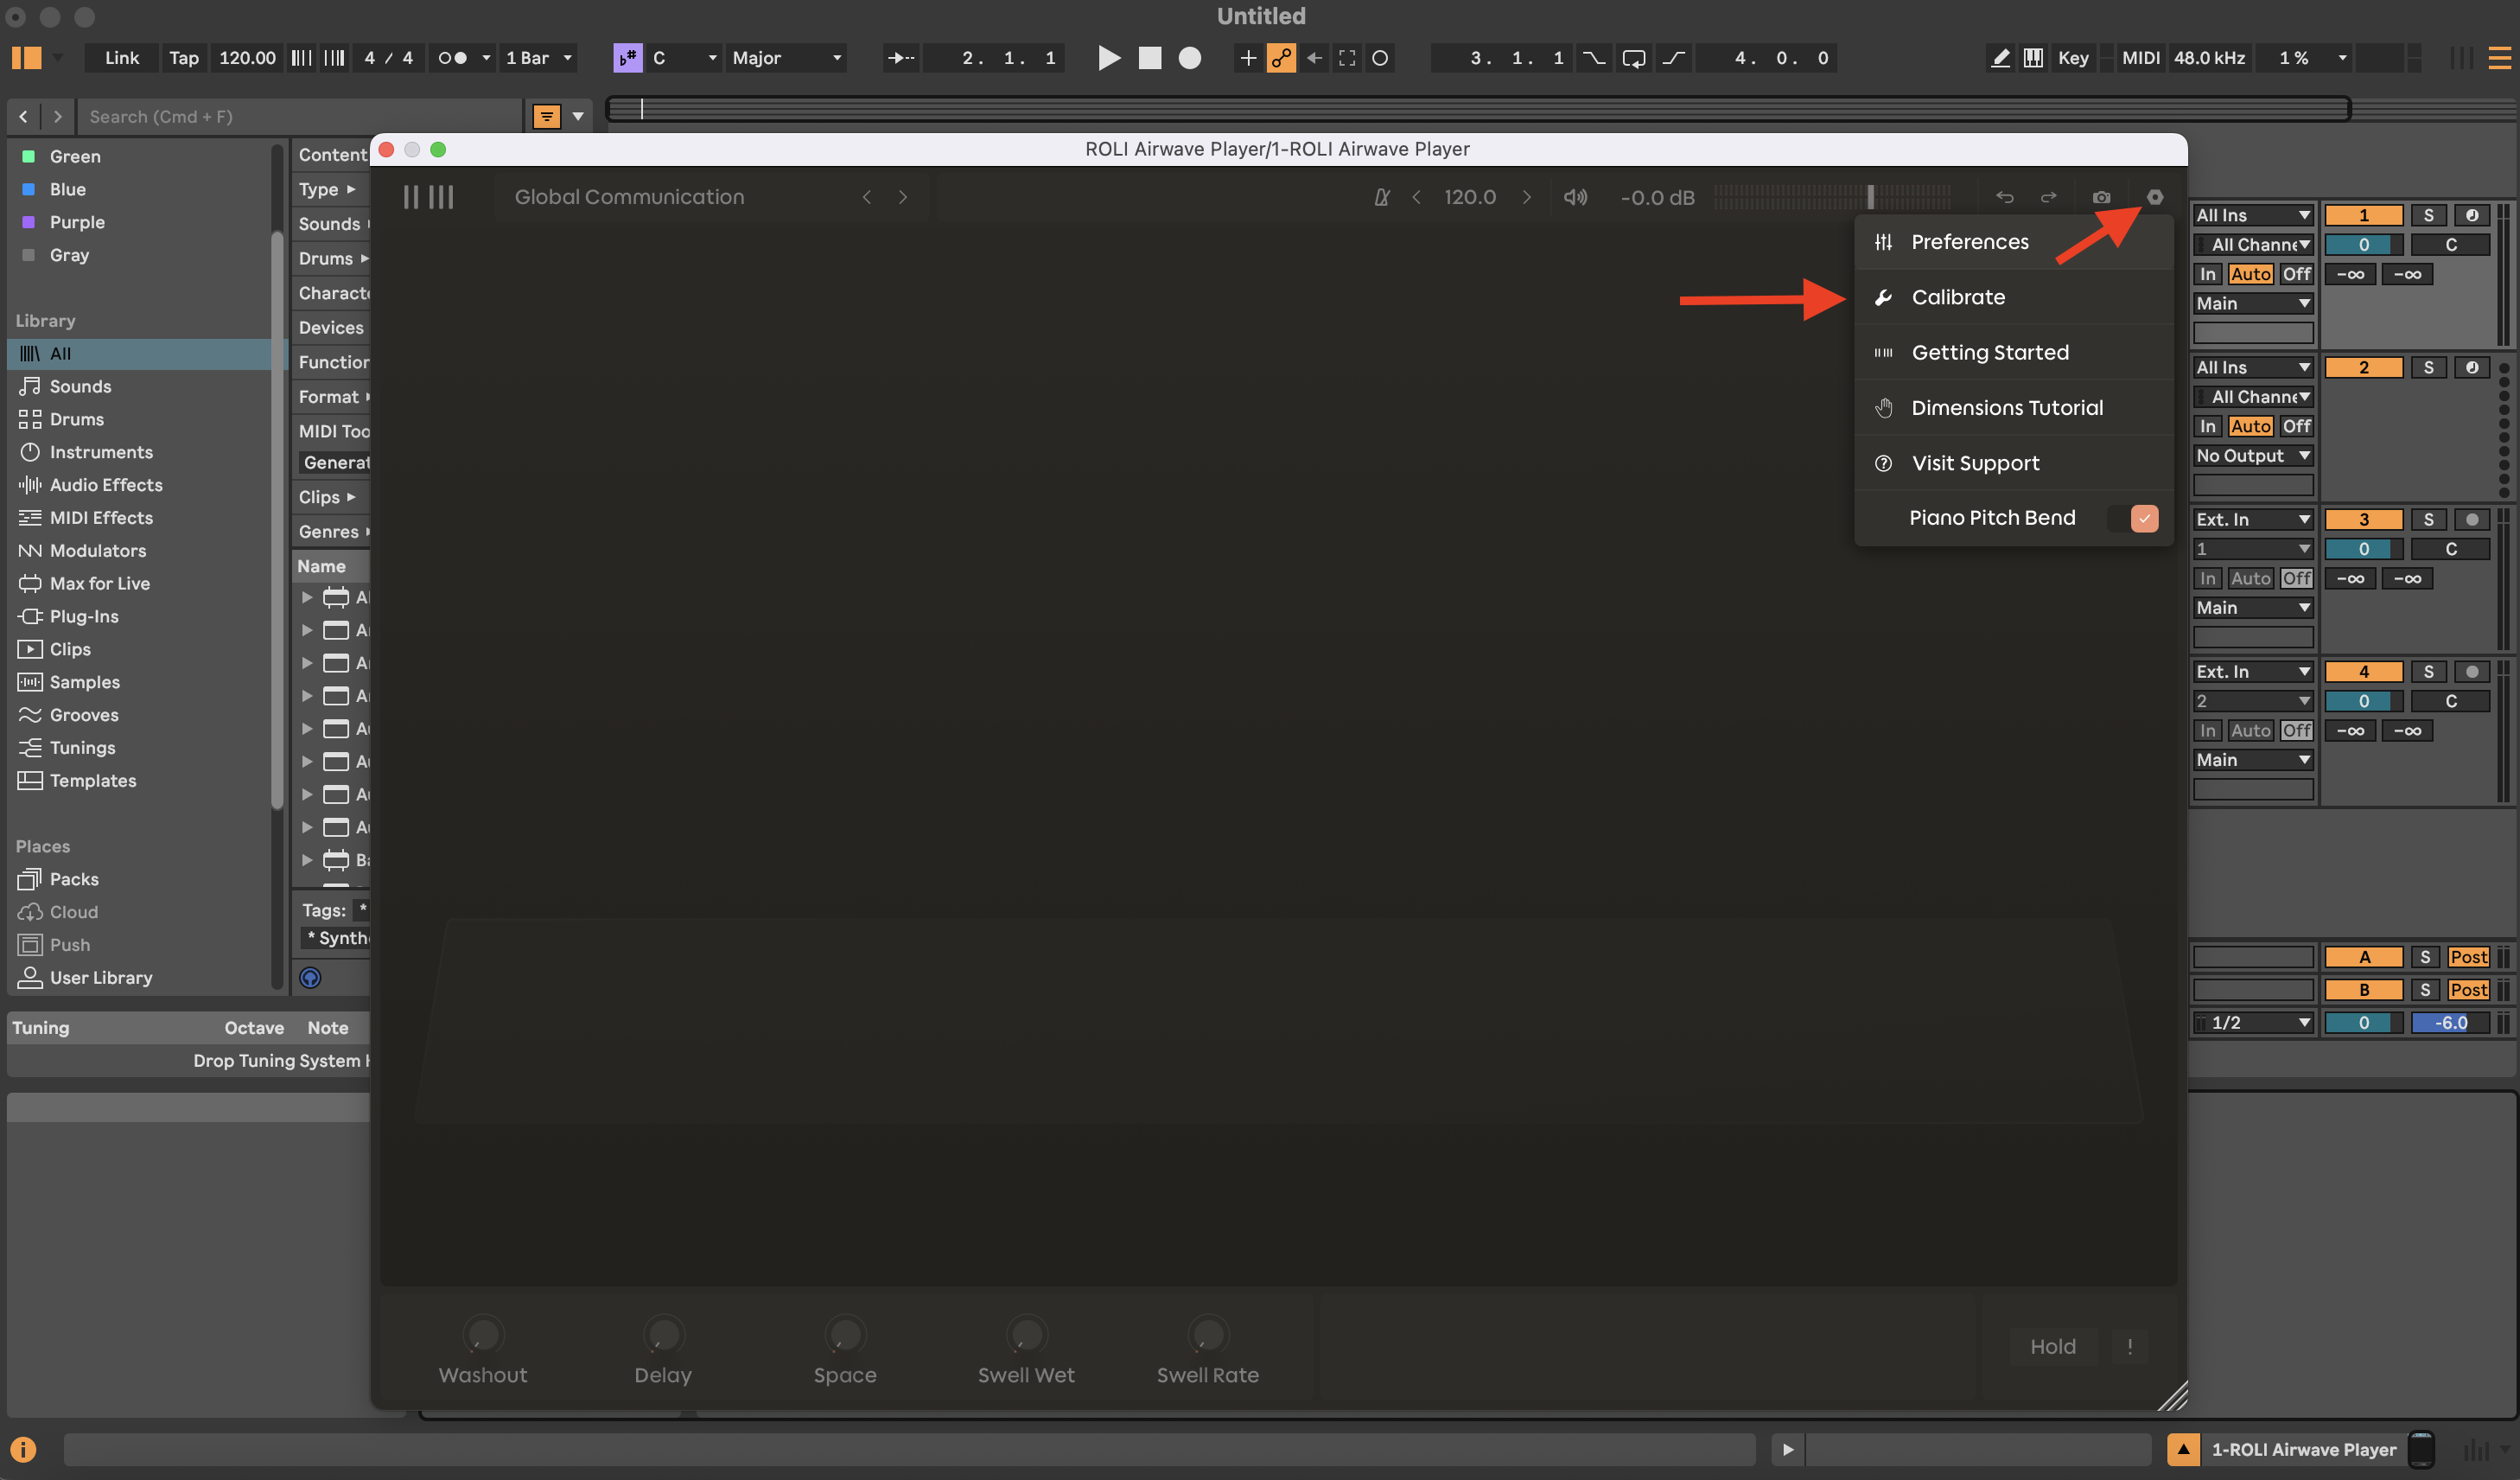This screenshot has height=1480, width=2520.
Task: Click the undo arrow in Airwave Player
Action: (x=2004, y=197)
